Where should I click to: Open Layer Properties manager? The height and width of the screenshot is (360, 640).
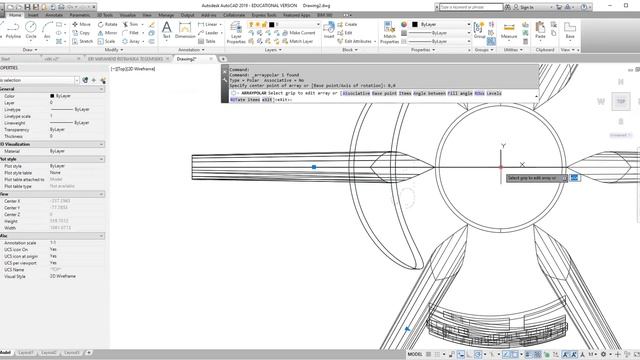236,33
